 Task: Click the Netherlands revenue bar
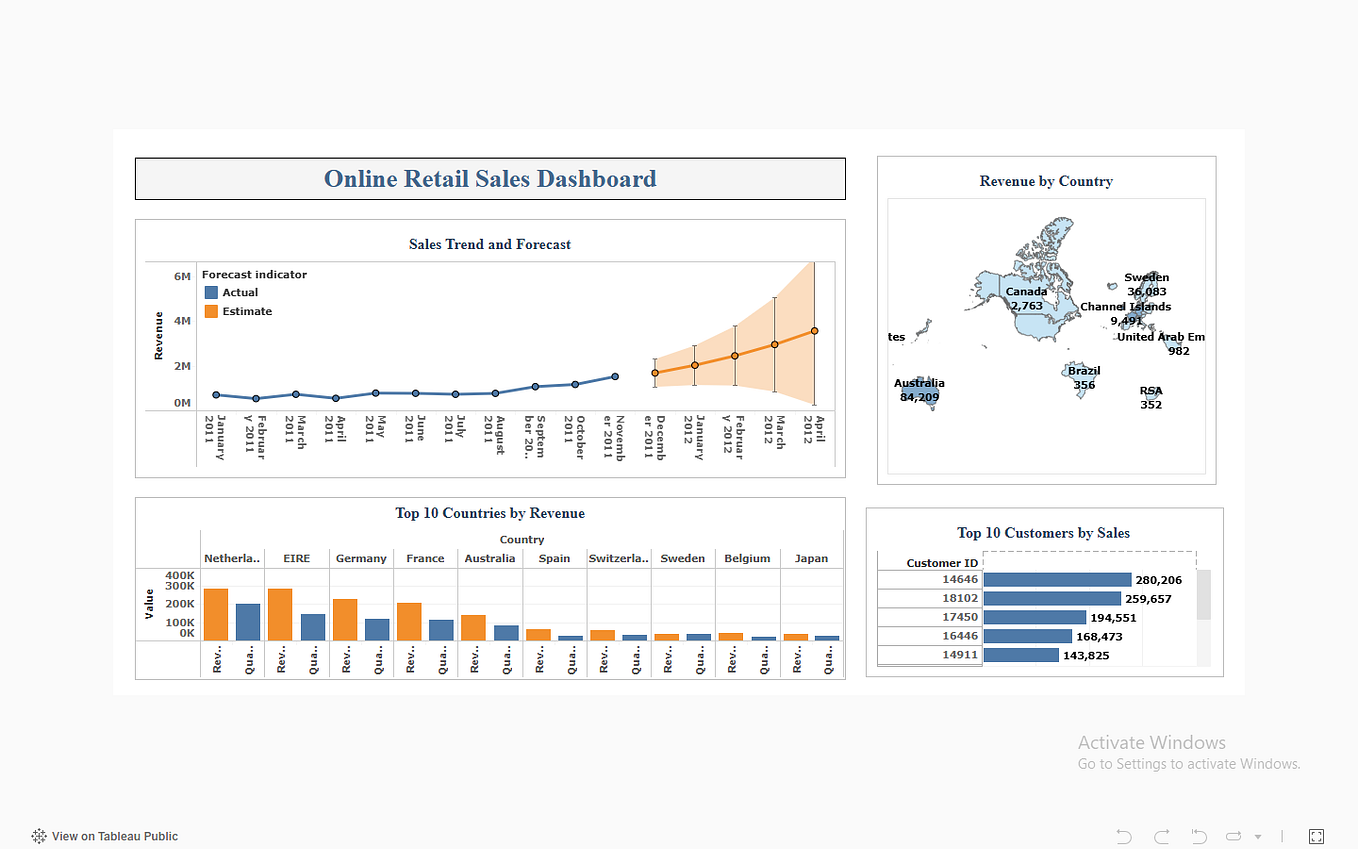[217, 612]
